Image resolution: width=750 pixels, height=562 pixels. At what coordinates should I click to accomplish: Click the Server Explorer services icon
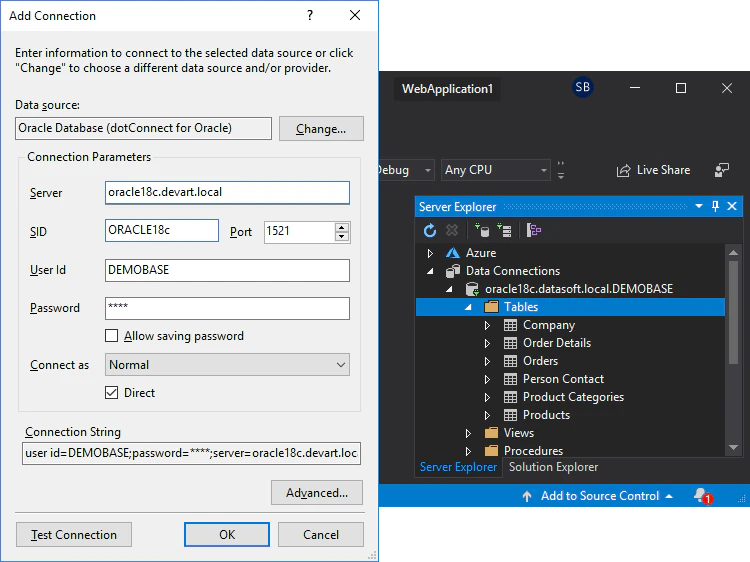[x=534, y=231]
